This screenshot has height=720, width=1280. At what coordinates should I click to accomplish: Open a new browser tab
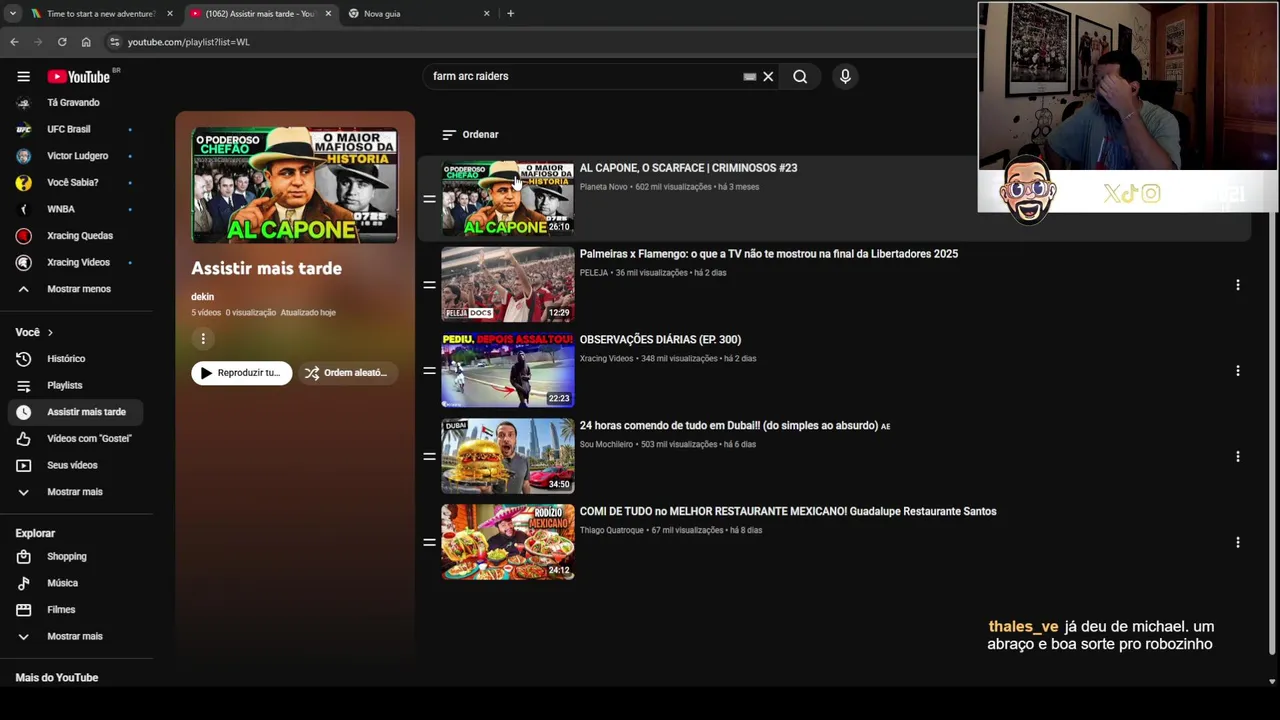[x=510, y=13]
